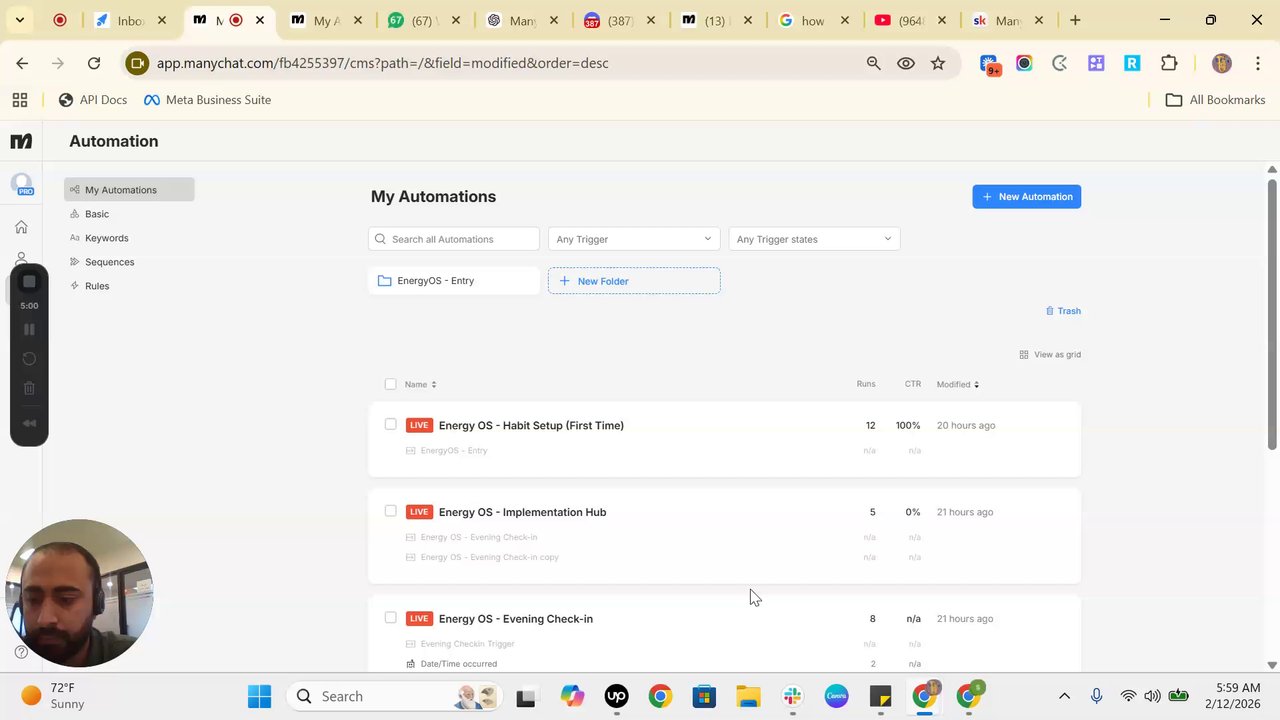Open the Slack icon in the taskbar
Viewport: 1280px width, 720px height.
click(792, 696)
